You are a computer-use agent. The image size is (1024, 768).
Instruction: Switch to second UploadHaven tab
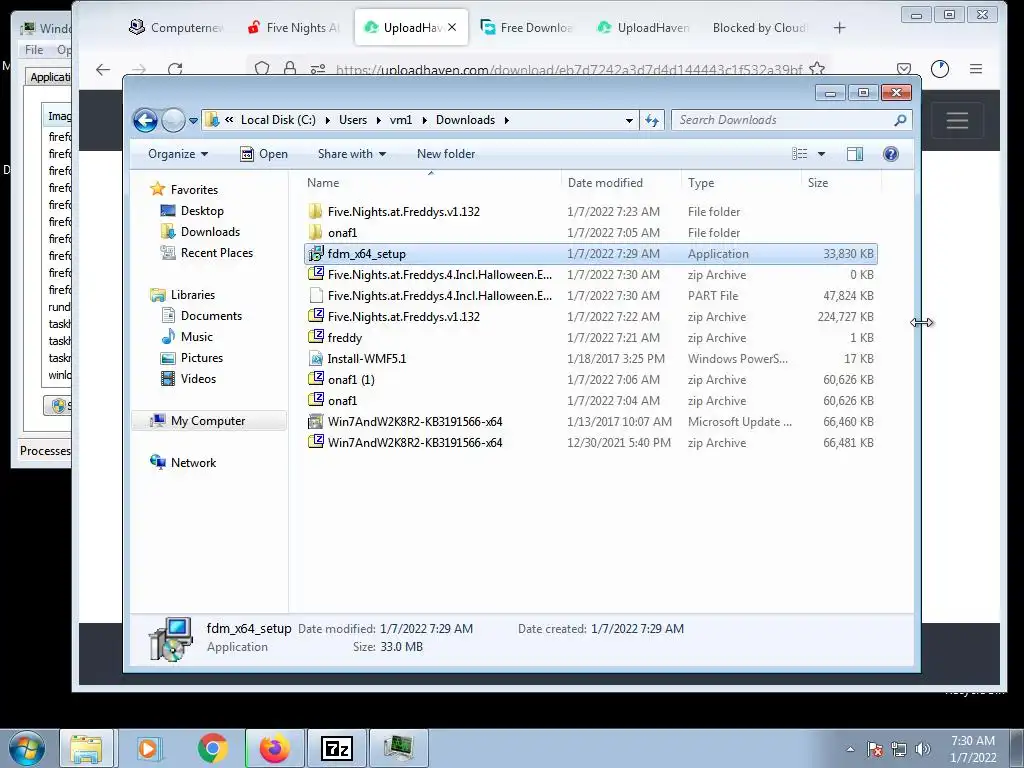(644, 27)
